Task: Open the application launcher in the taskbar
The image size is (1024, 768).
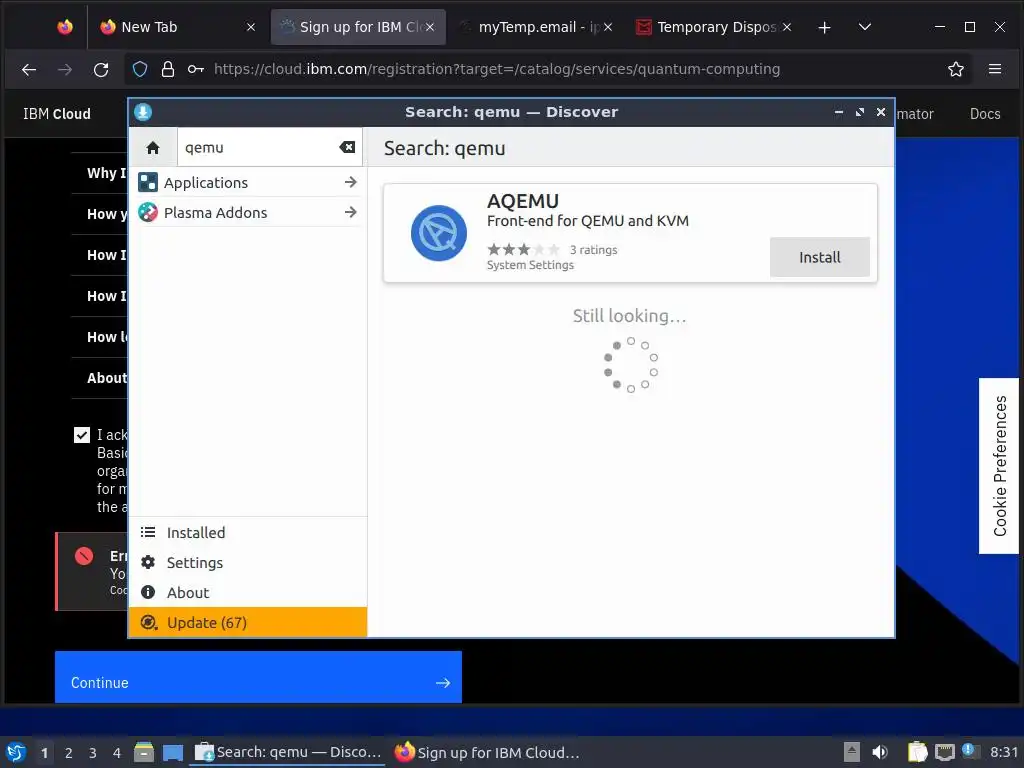Action: pos(16,752)
